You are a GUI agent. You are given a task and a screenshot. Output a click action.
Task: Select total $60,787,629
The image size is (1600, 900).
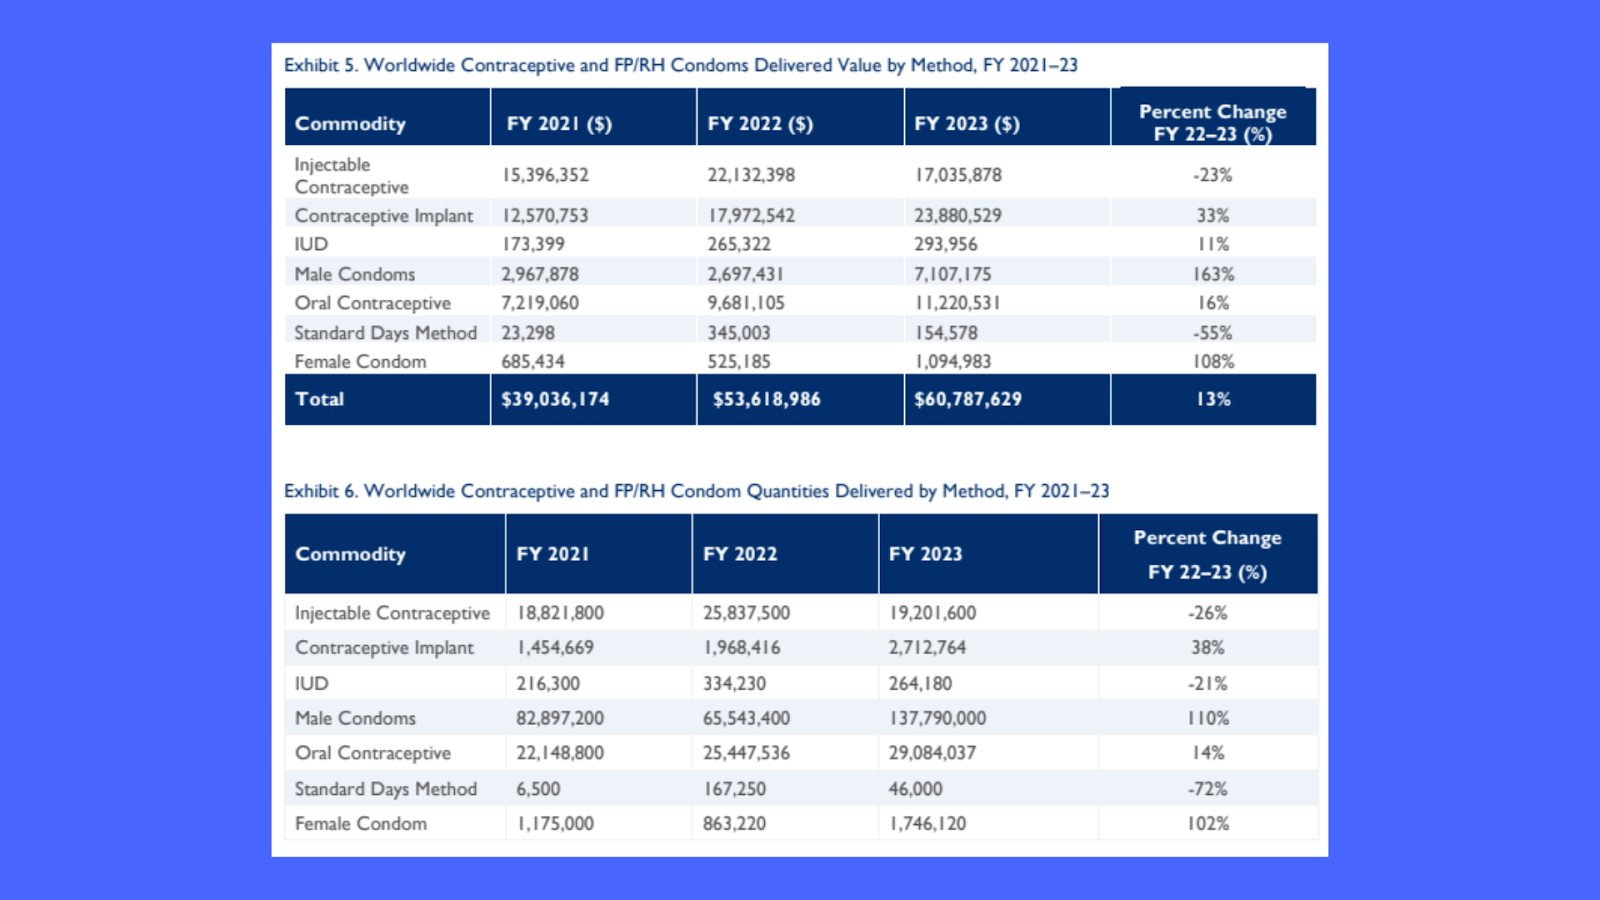(968, 399)
